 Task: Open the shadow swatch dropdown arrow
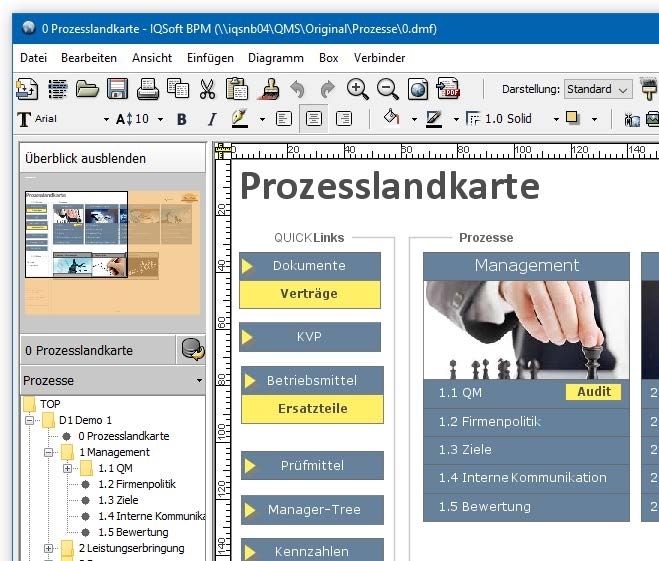pos(594,120)
